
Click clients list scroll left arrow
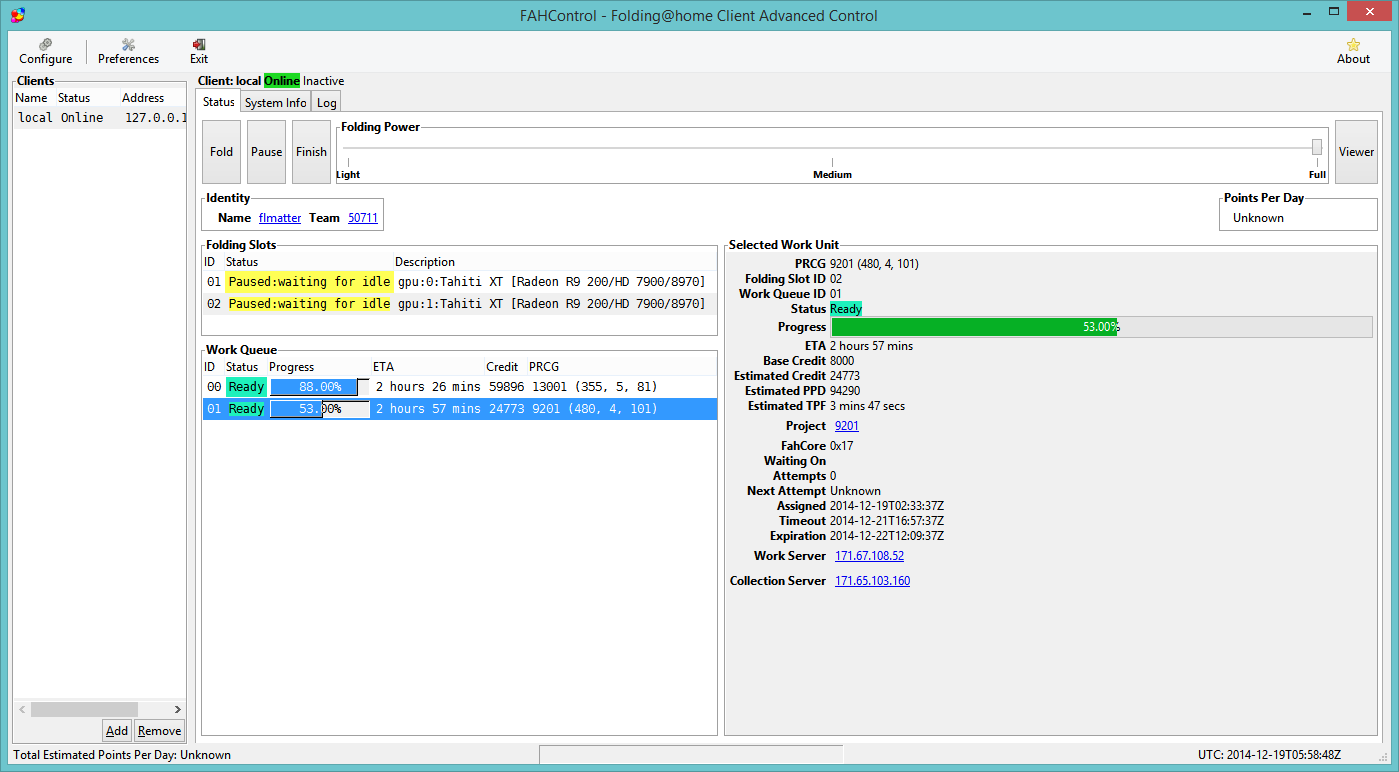point(22,709)
